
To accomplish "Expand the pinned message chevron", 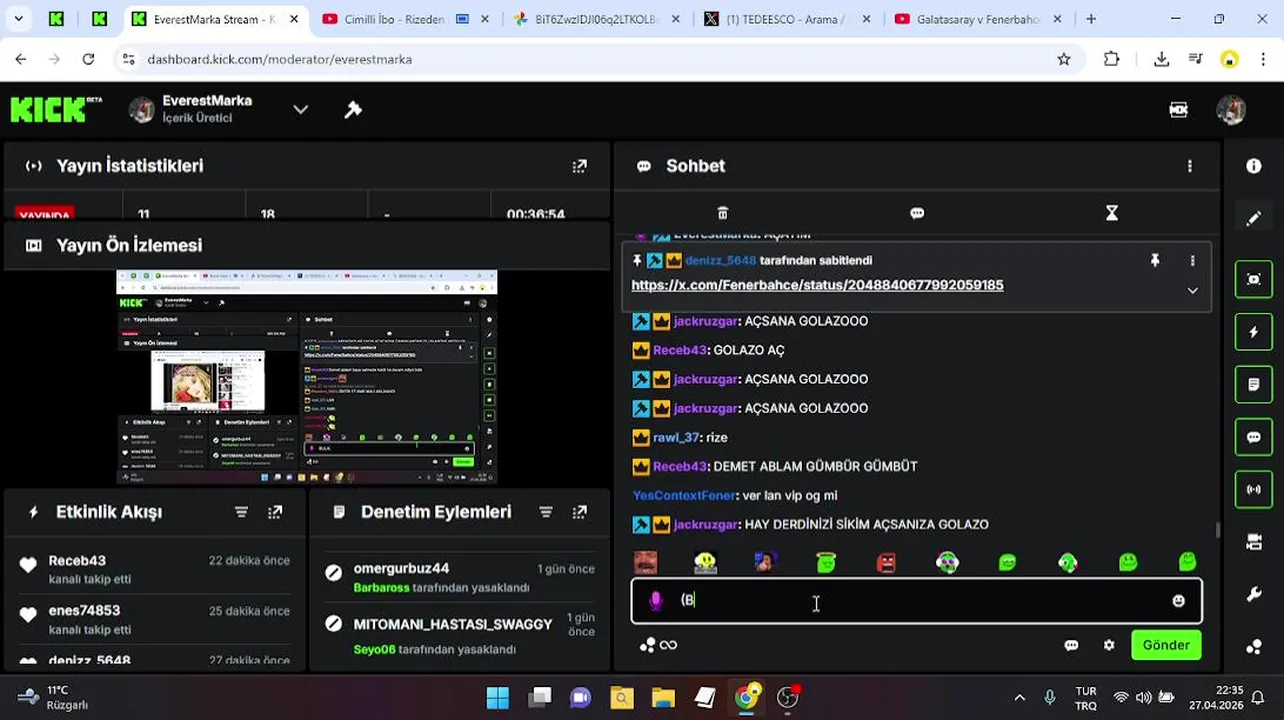I will click(x=1192, y=290).
